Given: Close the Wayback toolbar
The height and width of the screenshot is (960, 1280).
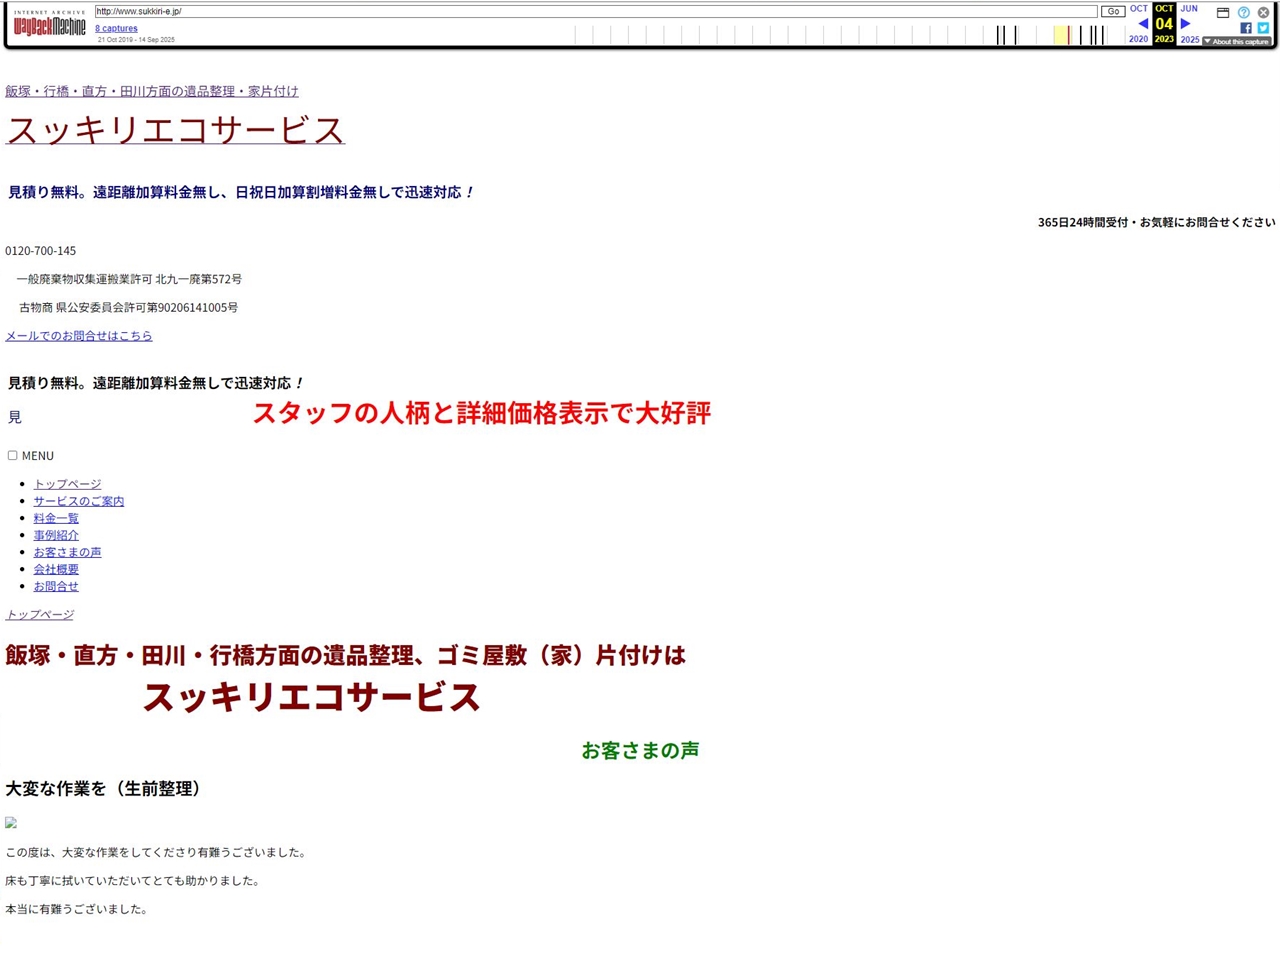Looking at the screenshot, I should point(1263,12).
